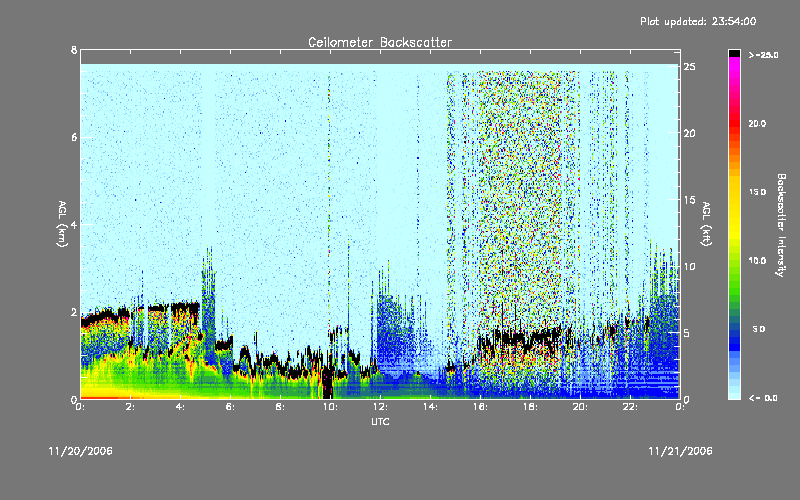Click the '5.0' colorbar tick label
800x500 pixels.
[x=759, y=330]
